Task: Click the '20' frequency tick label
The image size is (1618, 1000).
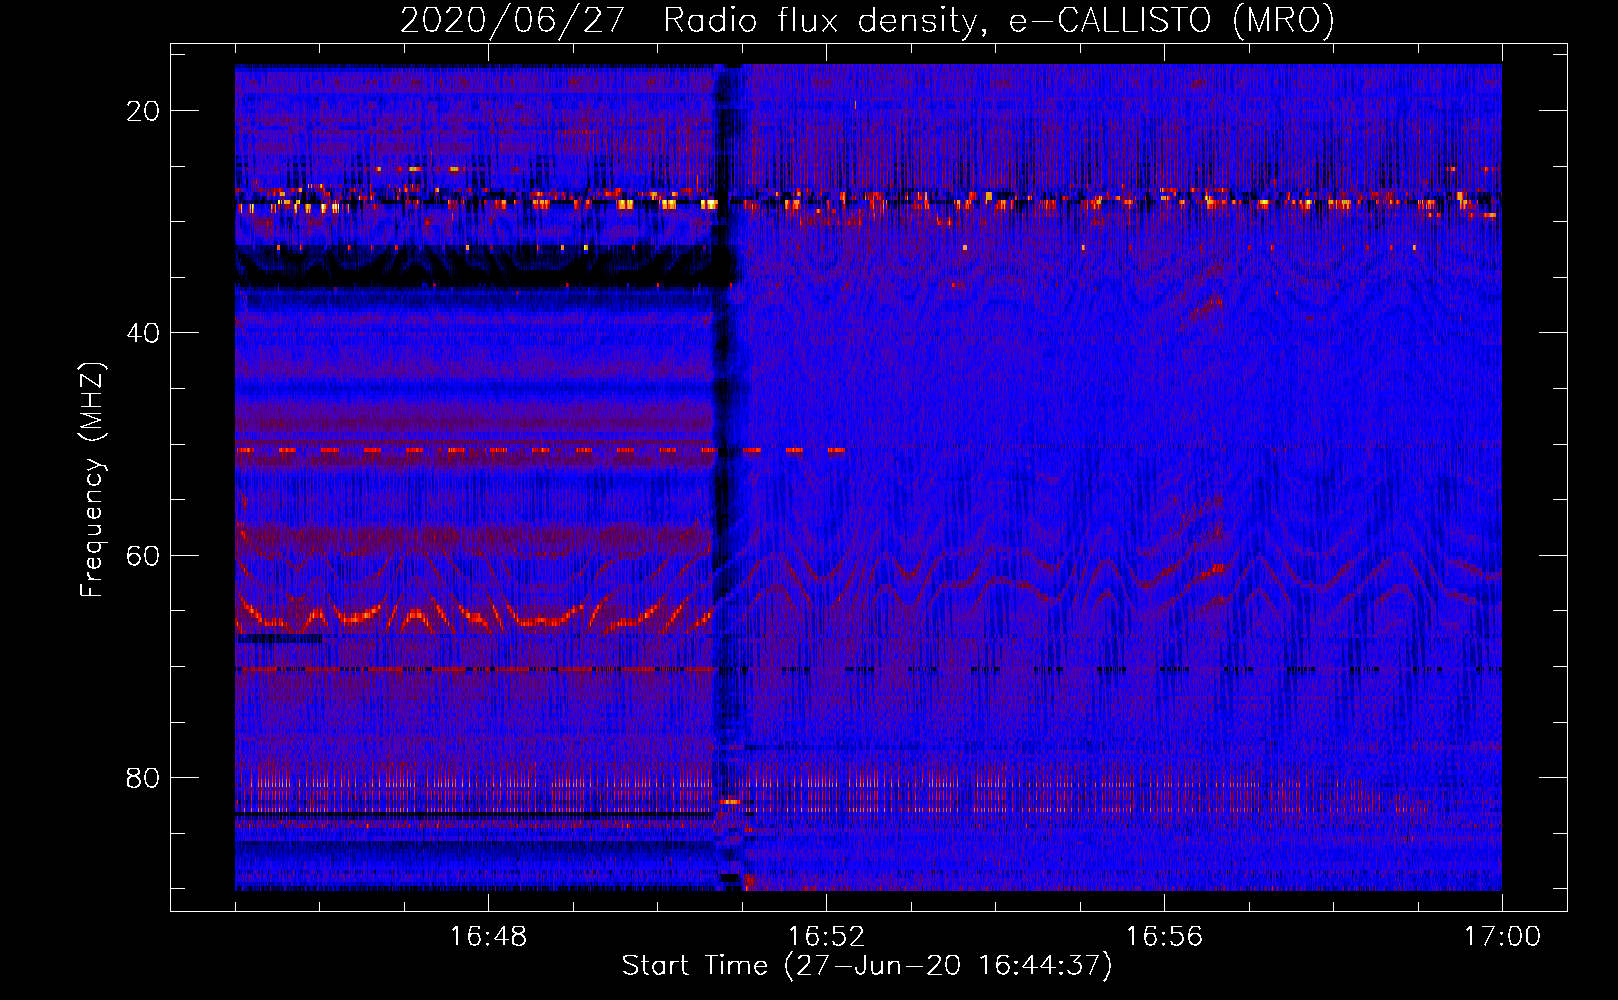Action: [143, 111]
